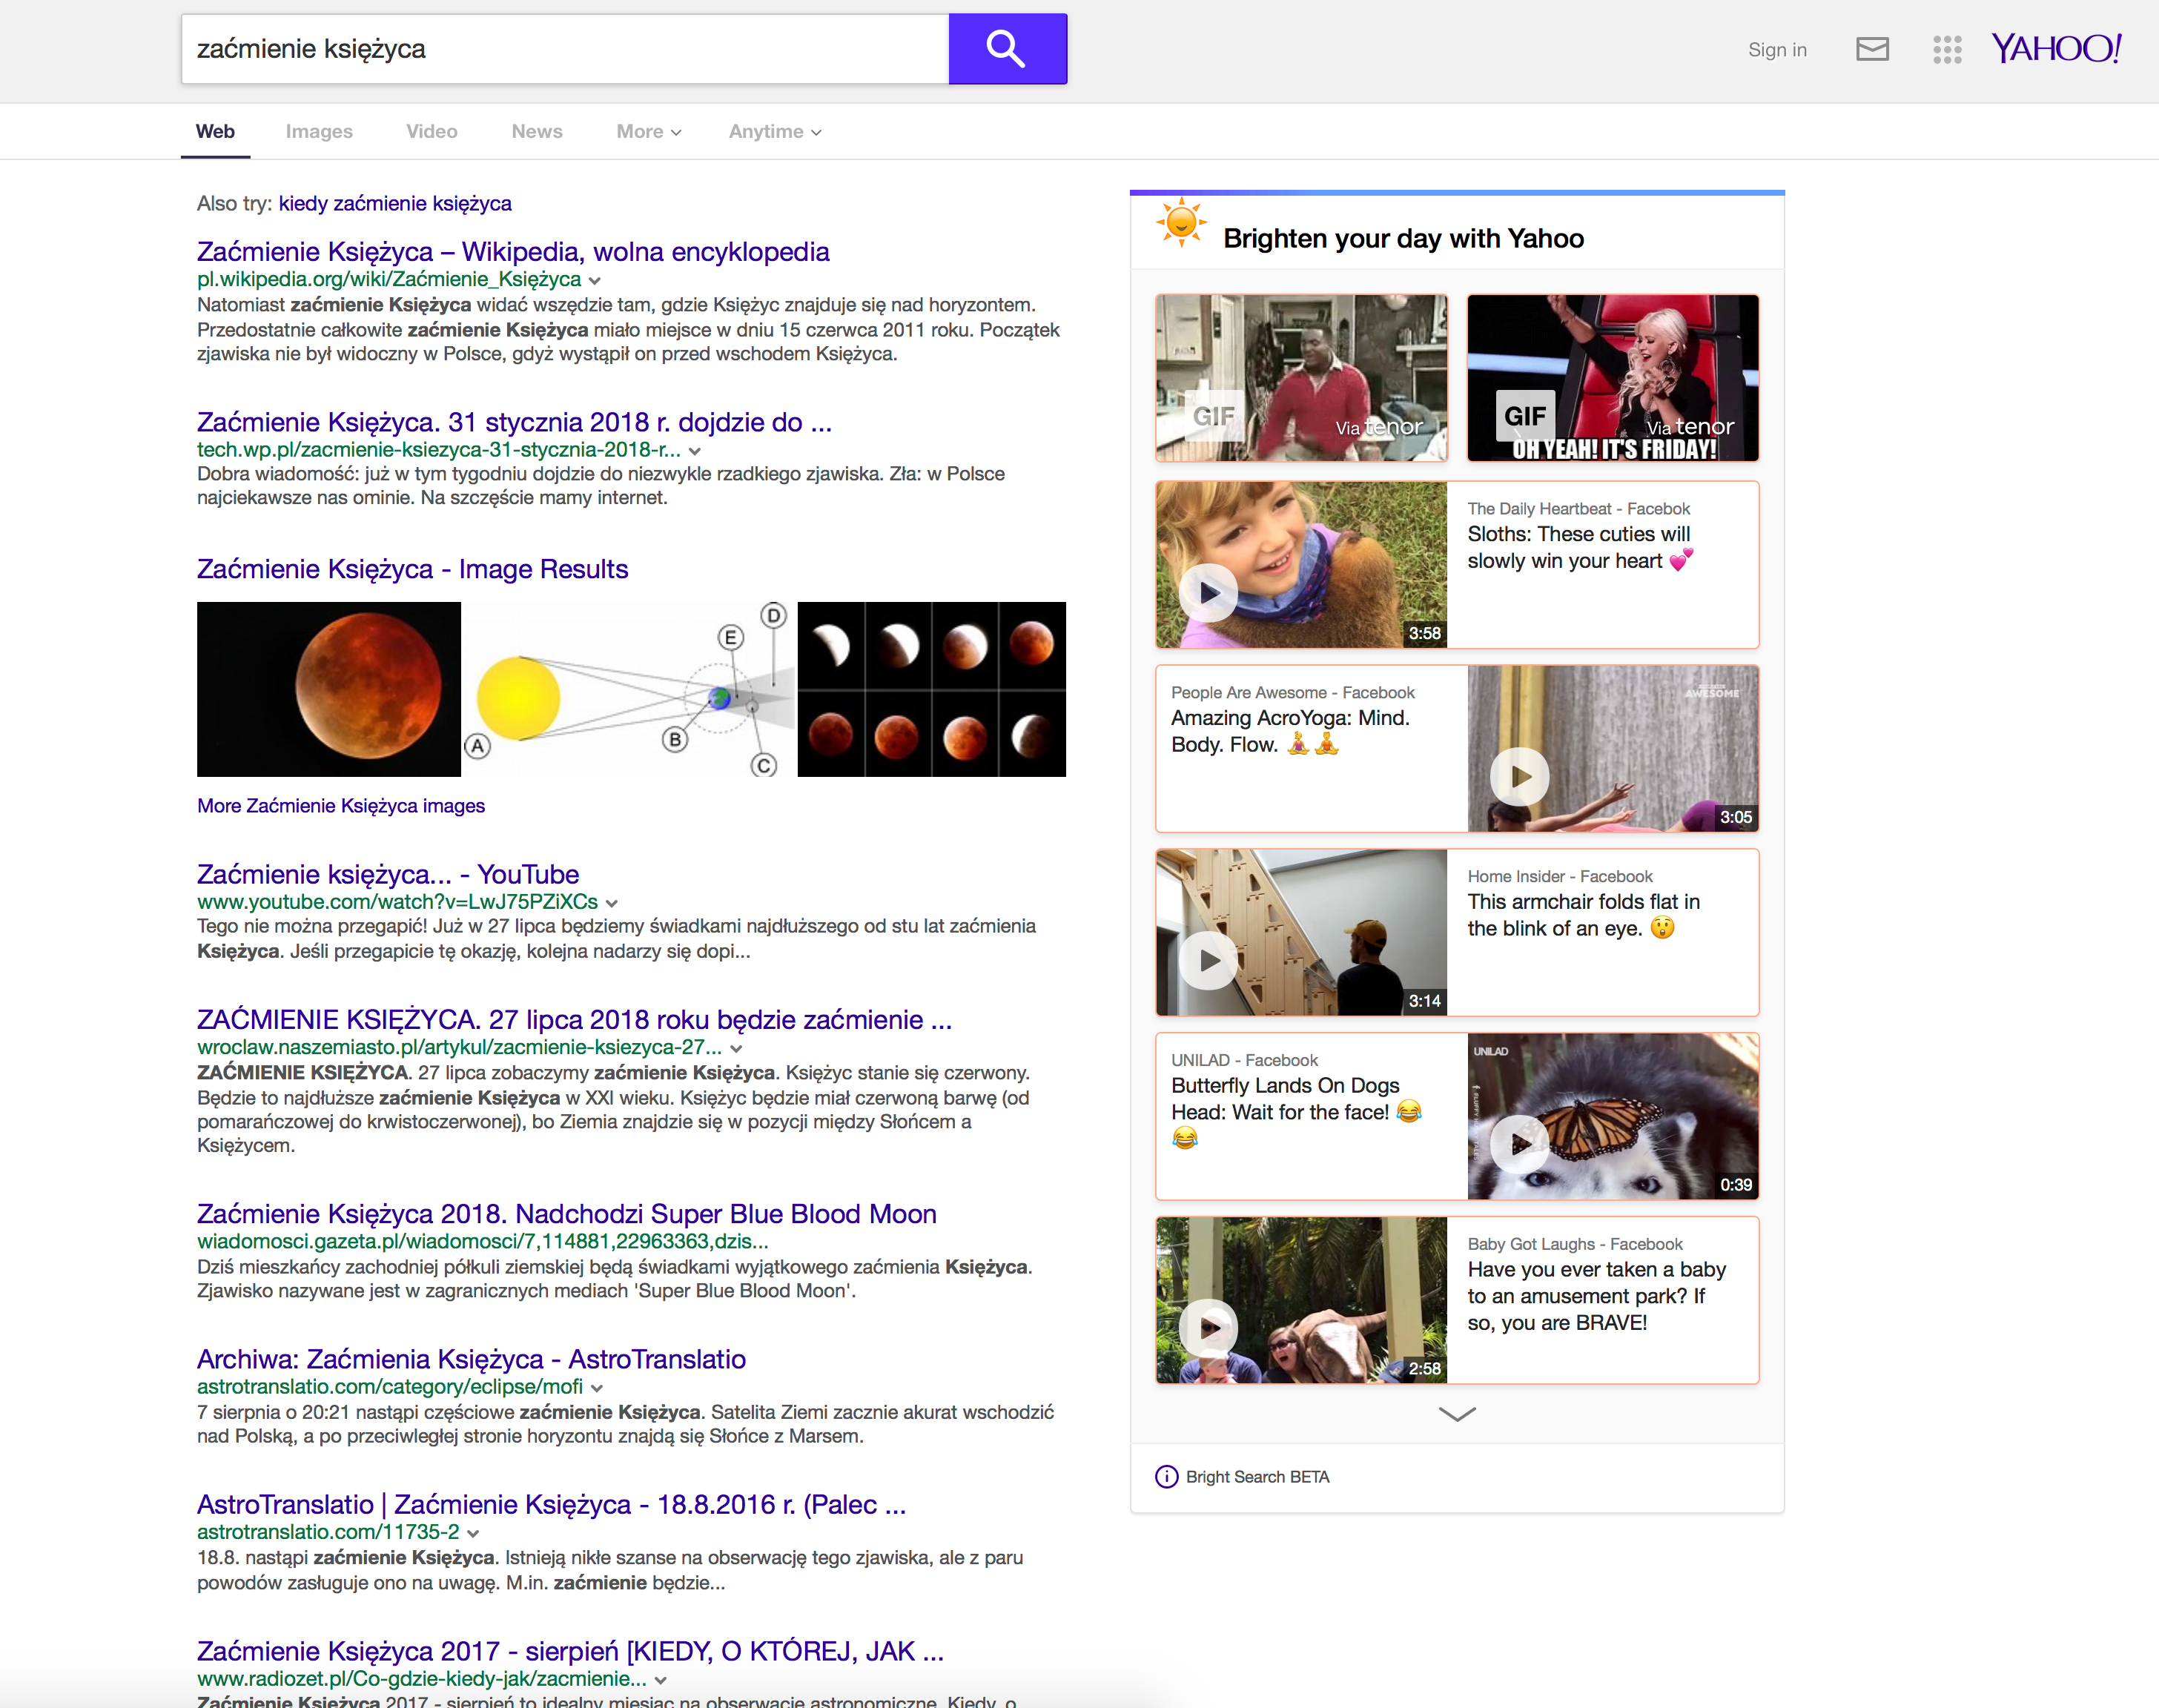The height and width of the screenshot is (1708, 2159).
Task: Play the Sloths video
Action: pyautogui.click(x=1208, y=593)
